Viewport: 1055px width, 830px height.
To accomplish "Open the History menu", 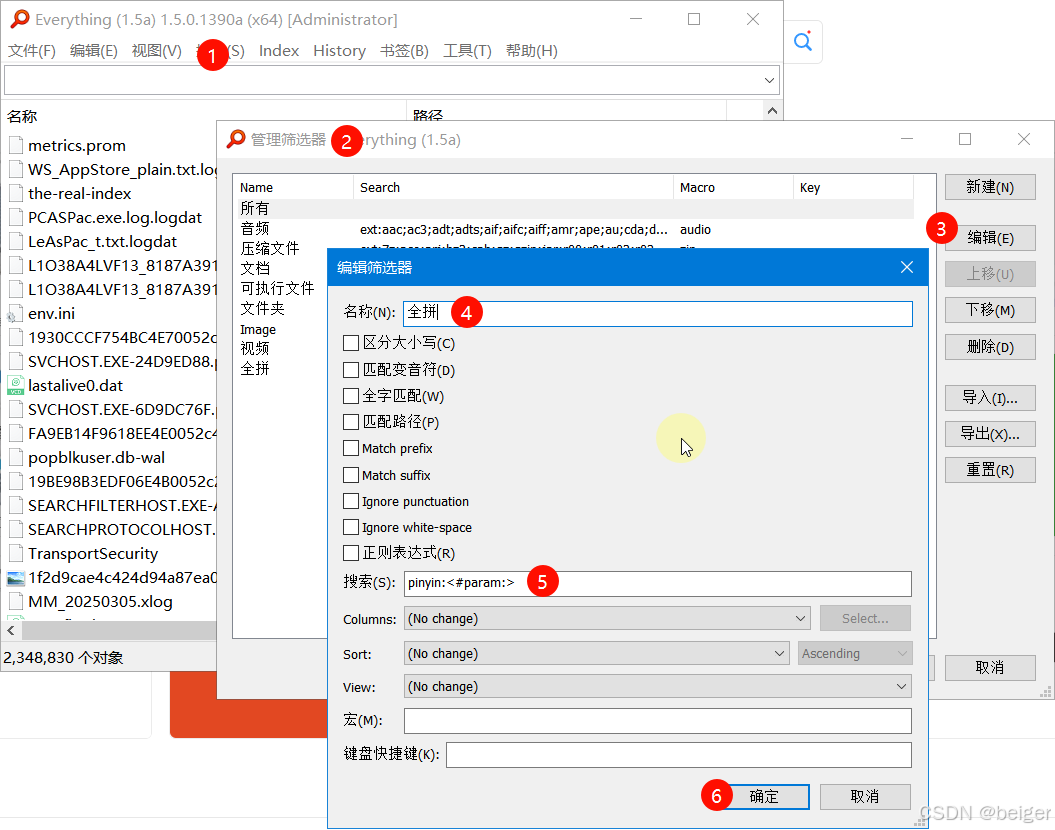I will point(339,50).
